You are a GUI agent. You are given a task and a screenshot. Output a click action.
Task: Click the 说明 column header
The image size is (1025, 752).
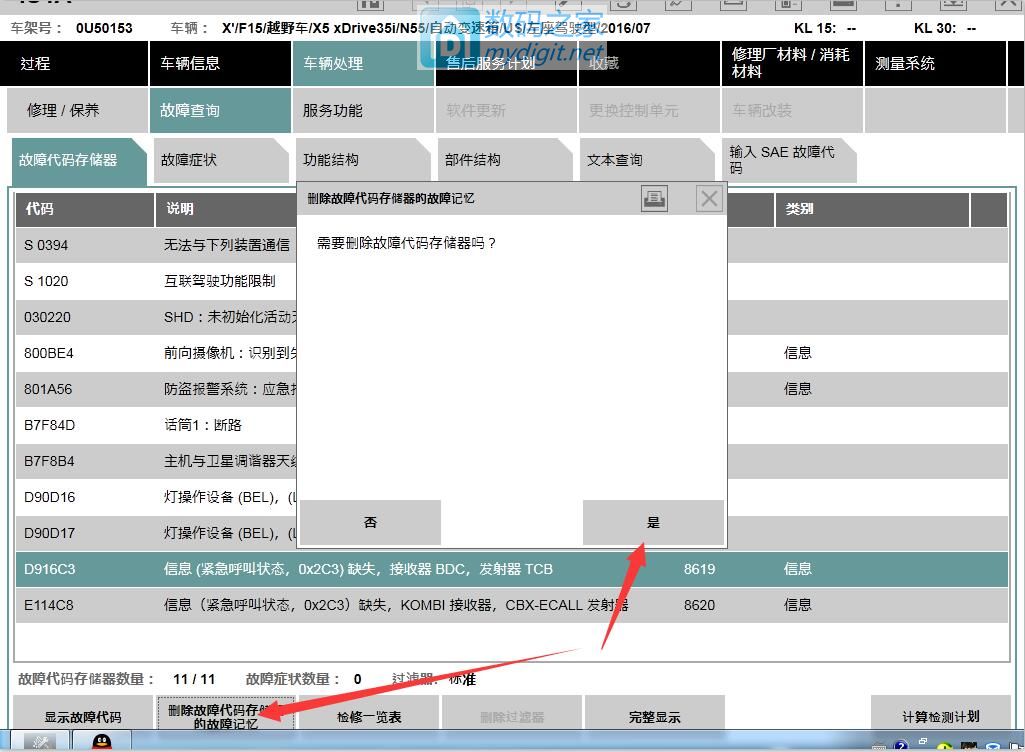click(226, 209)
